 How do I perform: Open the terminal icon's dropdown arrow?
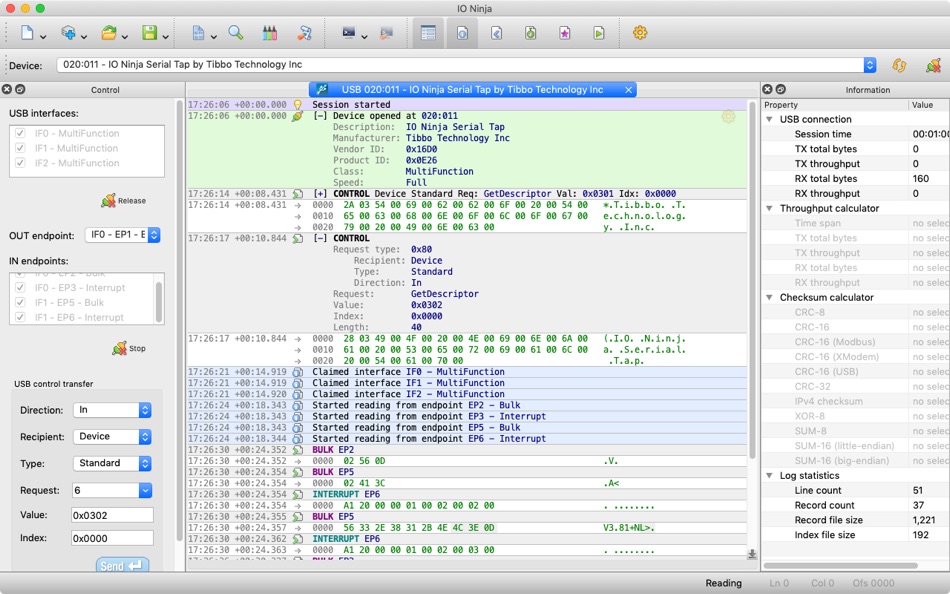tap(364, 37)
